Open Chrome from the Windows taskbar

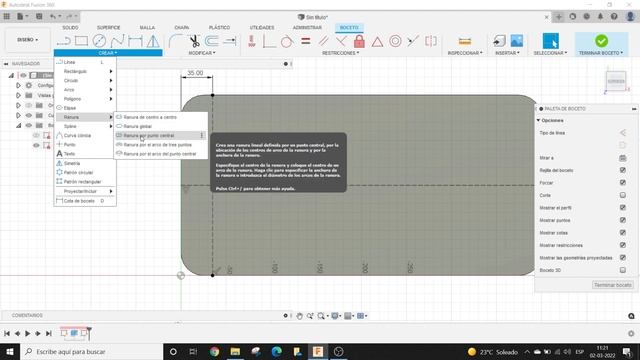(214, 351)
